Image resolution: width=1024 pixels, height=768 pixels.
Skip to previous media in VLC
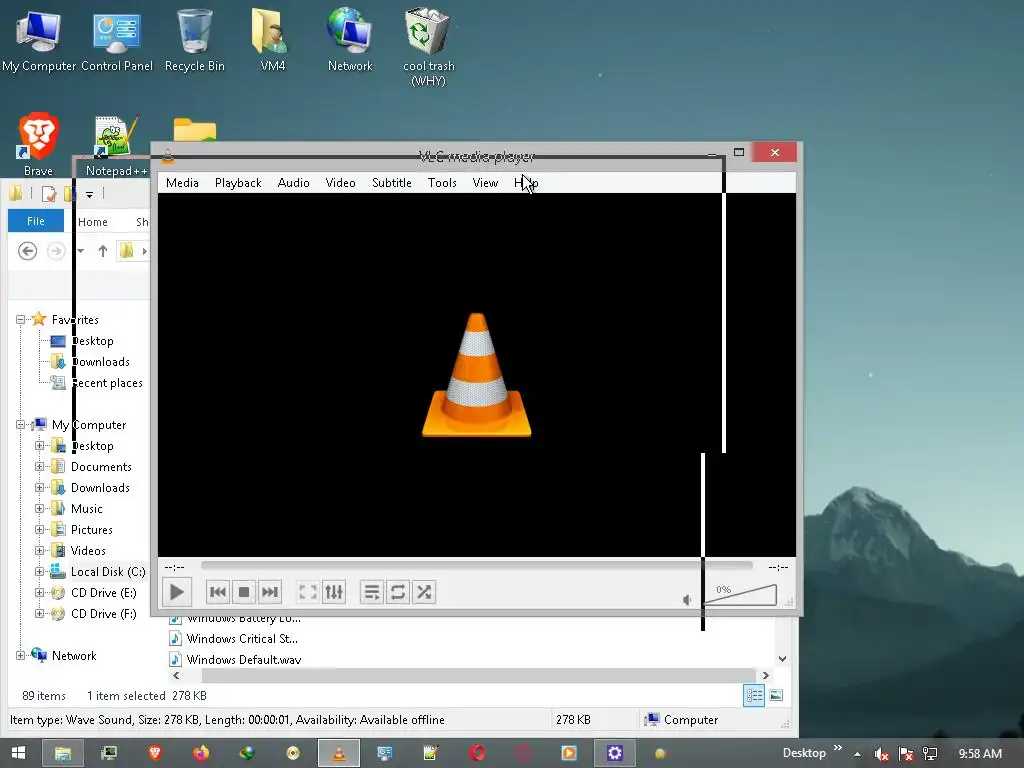click(217, 592)
